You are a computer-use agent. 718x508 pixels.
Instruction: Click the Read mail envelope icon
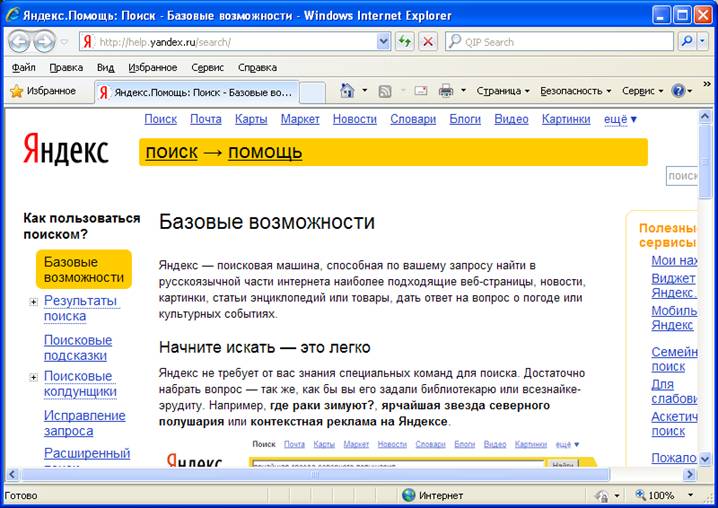pos(421,91)
